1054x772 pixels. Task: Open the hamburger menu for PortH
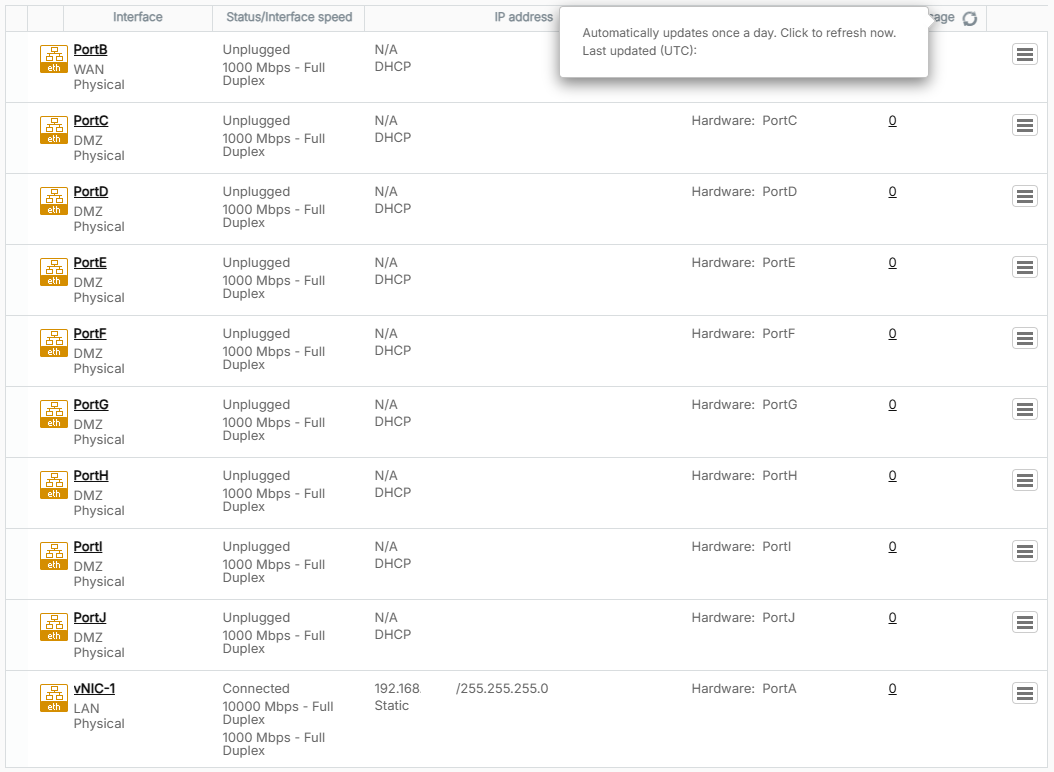pyautogui.click(x=1024, y=480)
